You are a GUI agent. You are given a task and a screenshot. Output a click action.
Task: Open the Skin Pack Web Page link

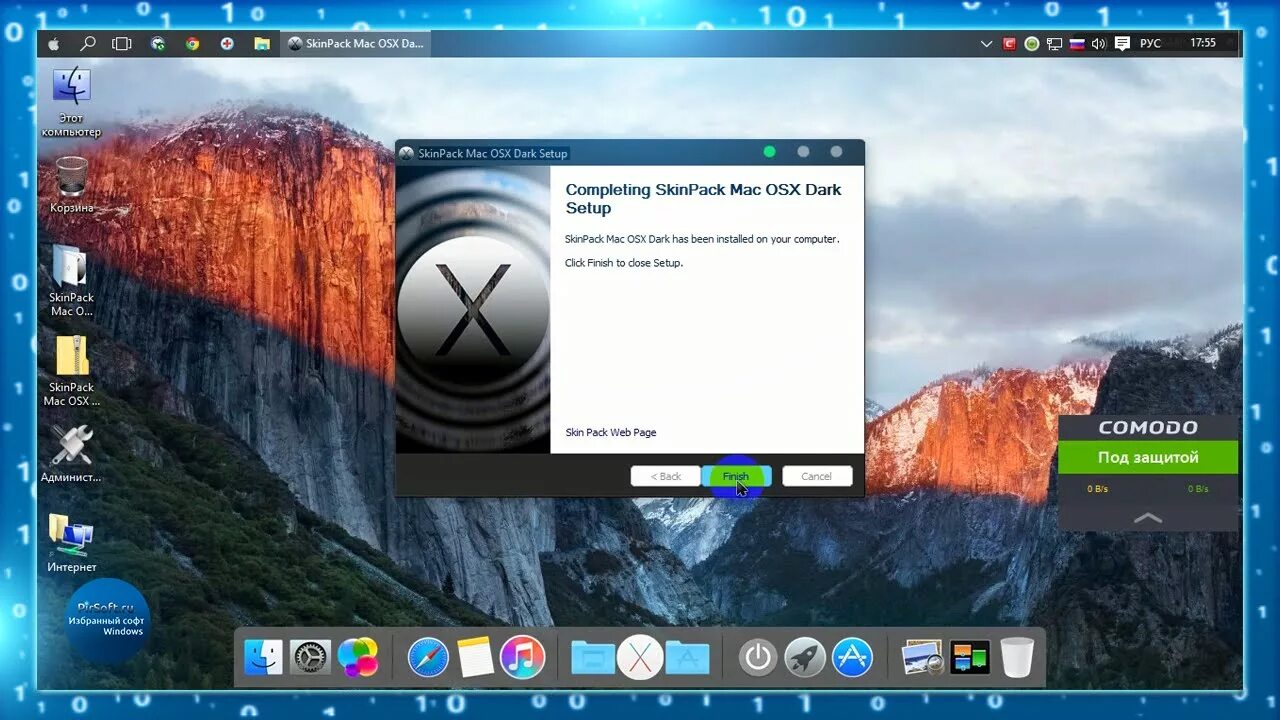pos(611,432)
